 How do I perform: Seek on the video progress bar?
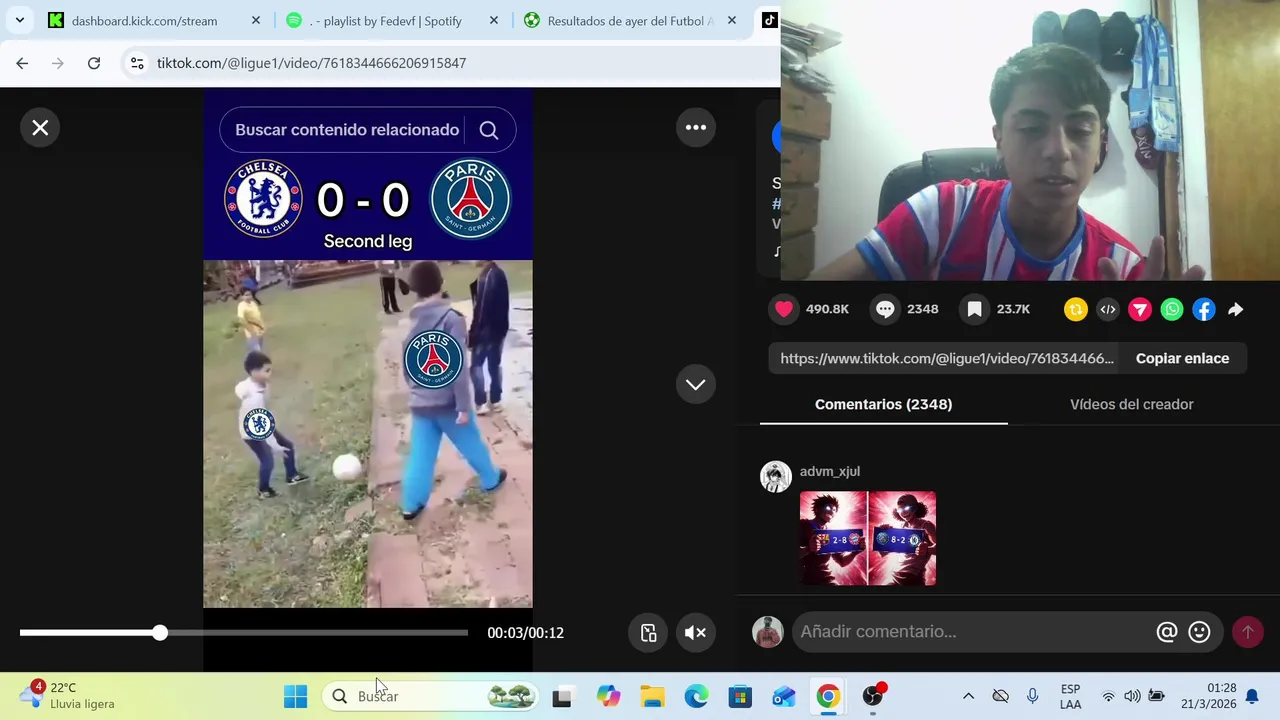[243, 633]
